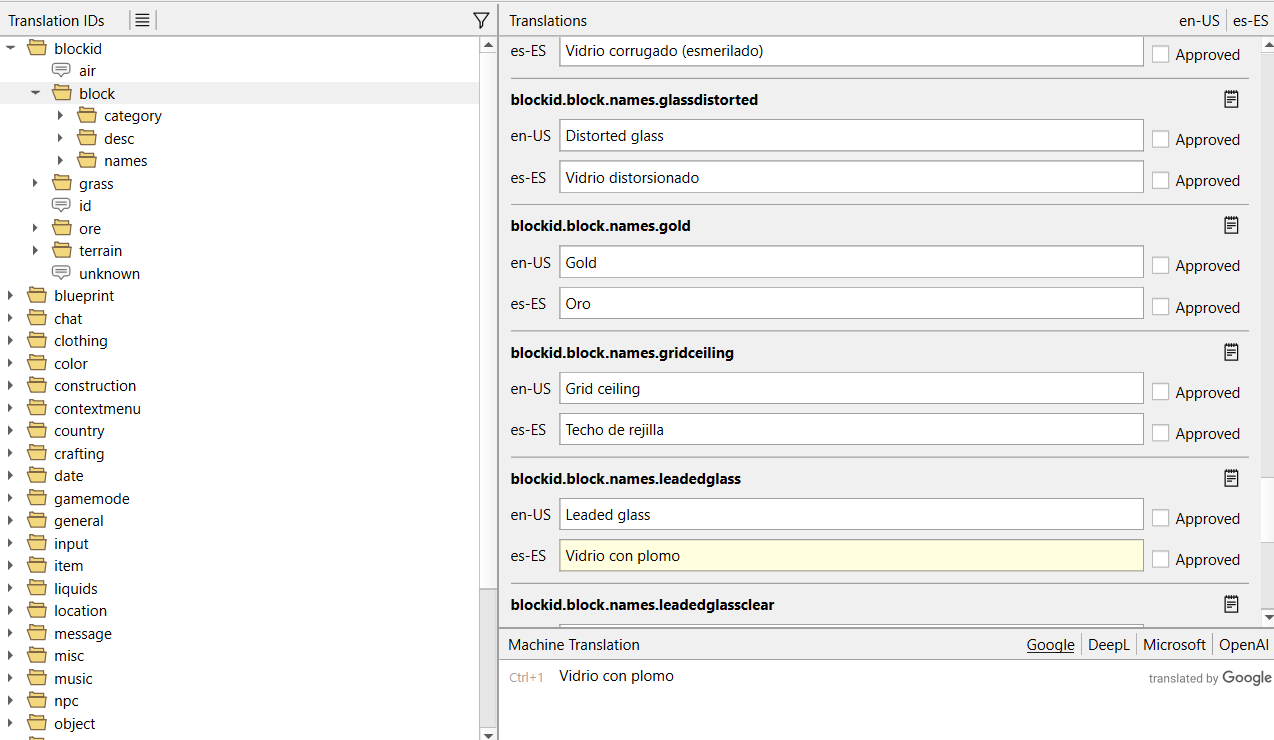Image resolution: width=1274 pixels, height=740 pixels.
Task: Apply the Google suggestion Vidrio con plomo
Action: click(x=616, y=677)
